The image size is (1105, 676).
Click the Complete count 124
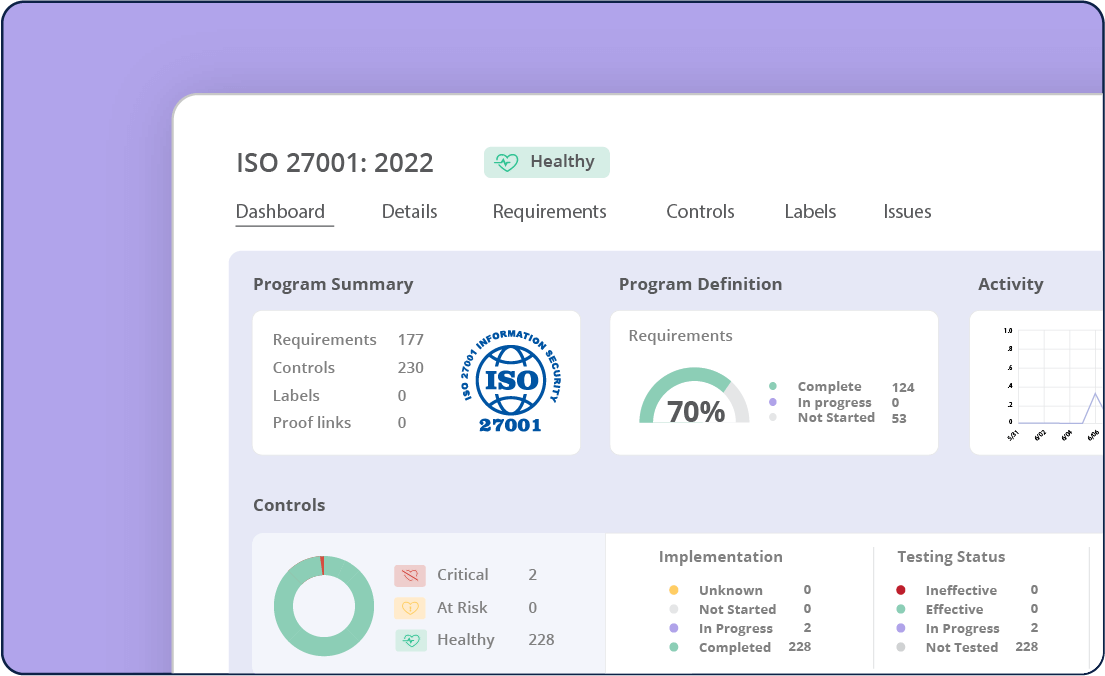coord(903,388)
